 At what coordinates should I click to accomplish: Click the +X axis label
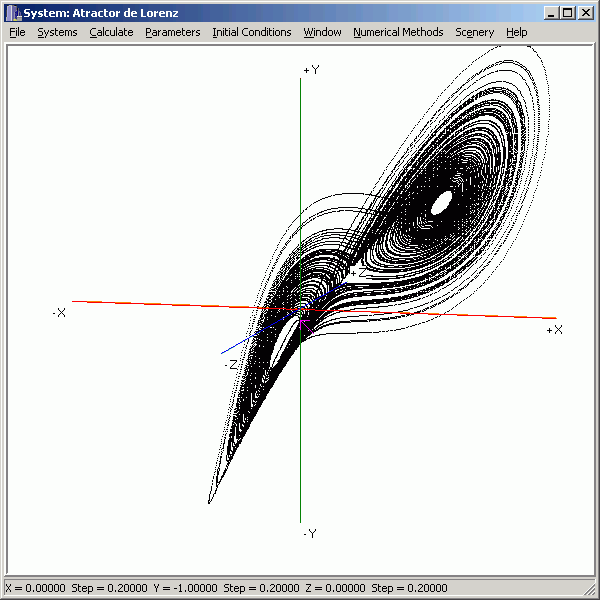[554, 330]
